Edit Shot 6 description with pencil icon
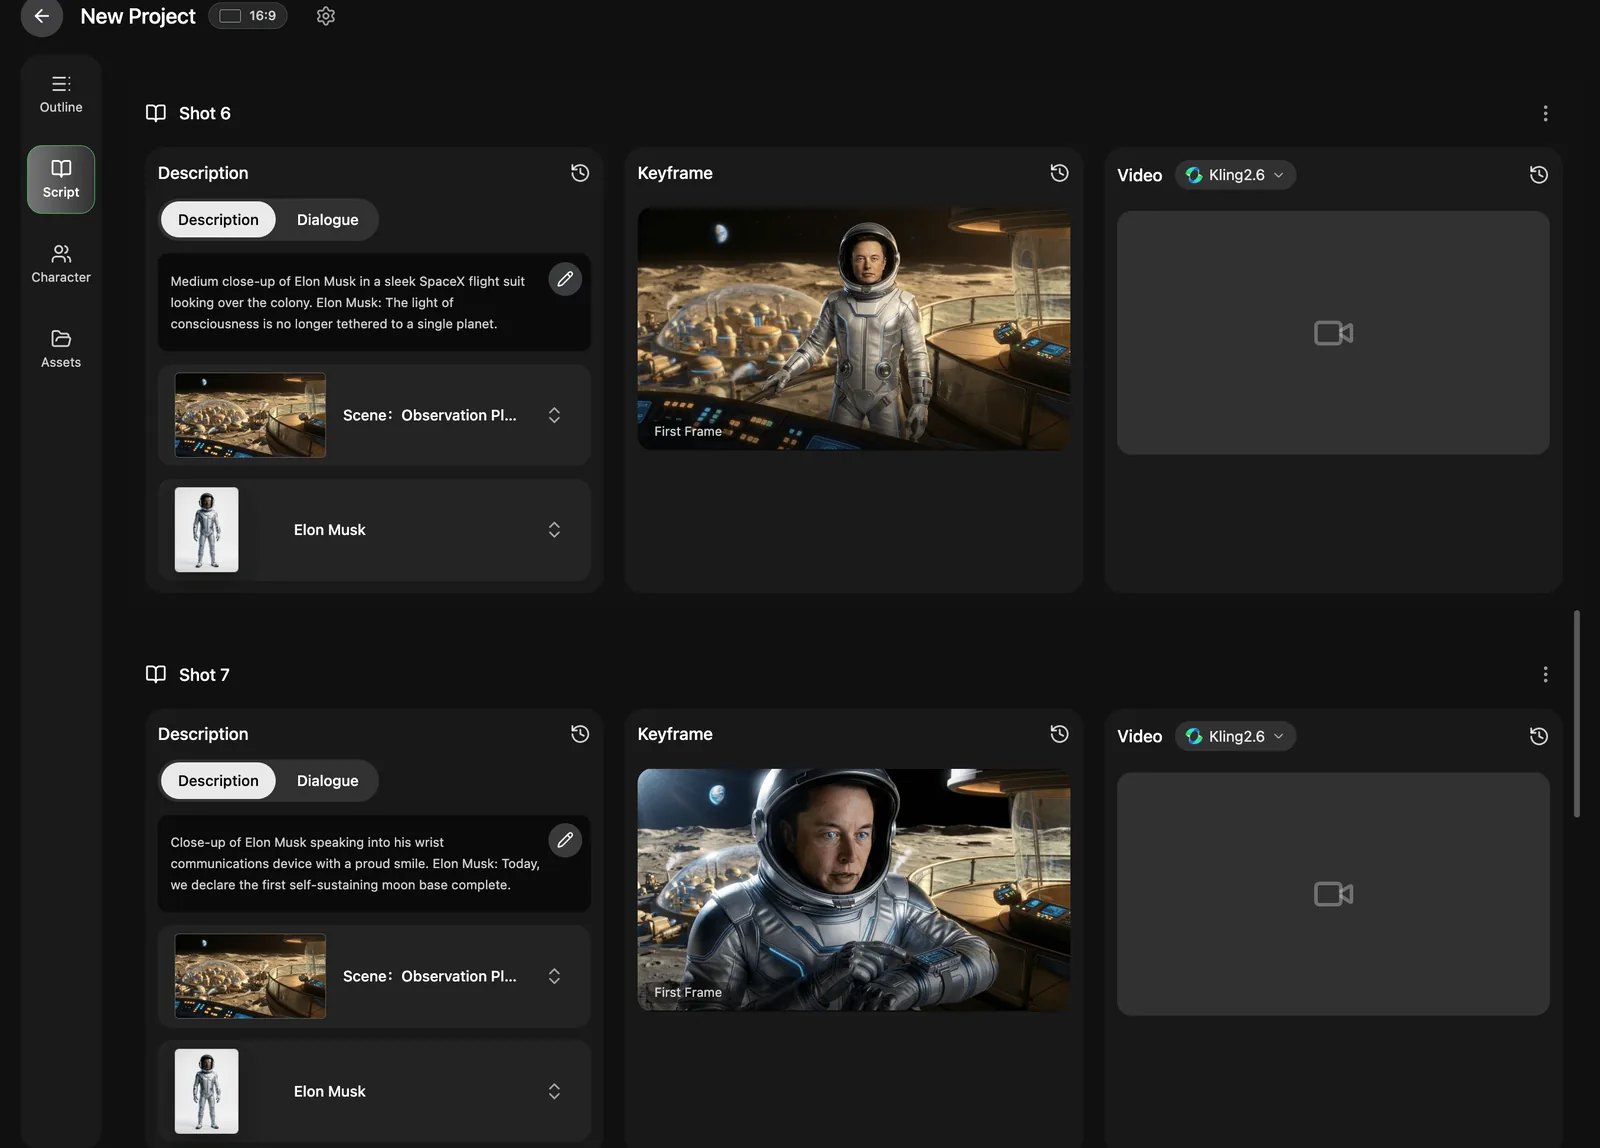The image size is (1600, 1148). click(565, 279)
